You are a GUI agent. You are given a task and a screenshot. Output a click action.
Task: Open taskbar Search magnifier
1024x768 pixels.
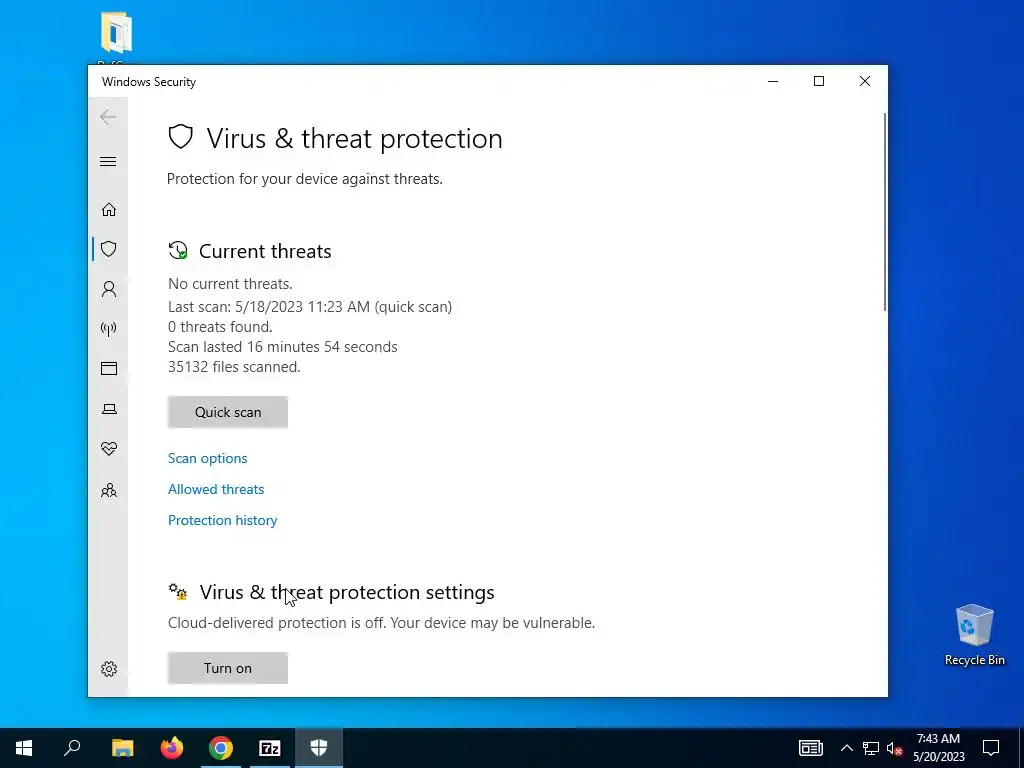(72, 748)
